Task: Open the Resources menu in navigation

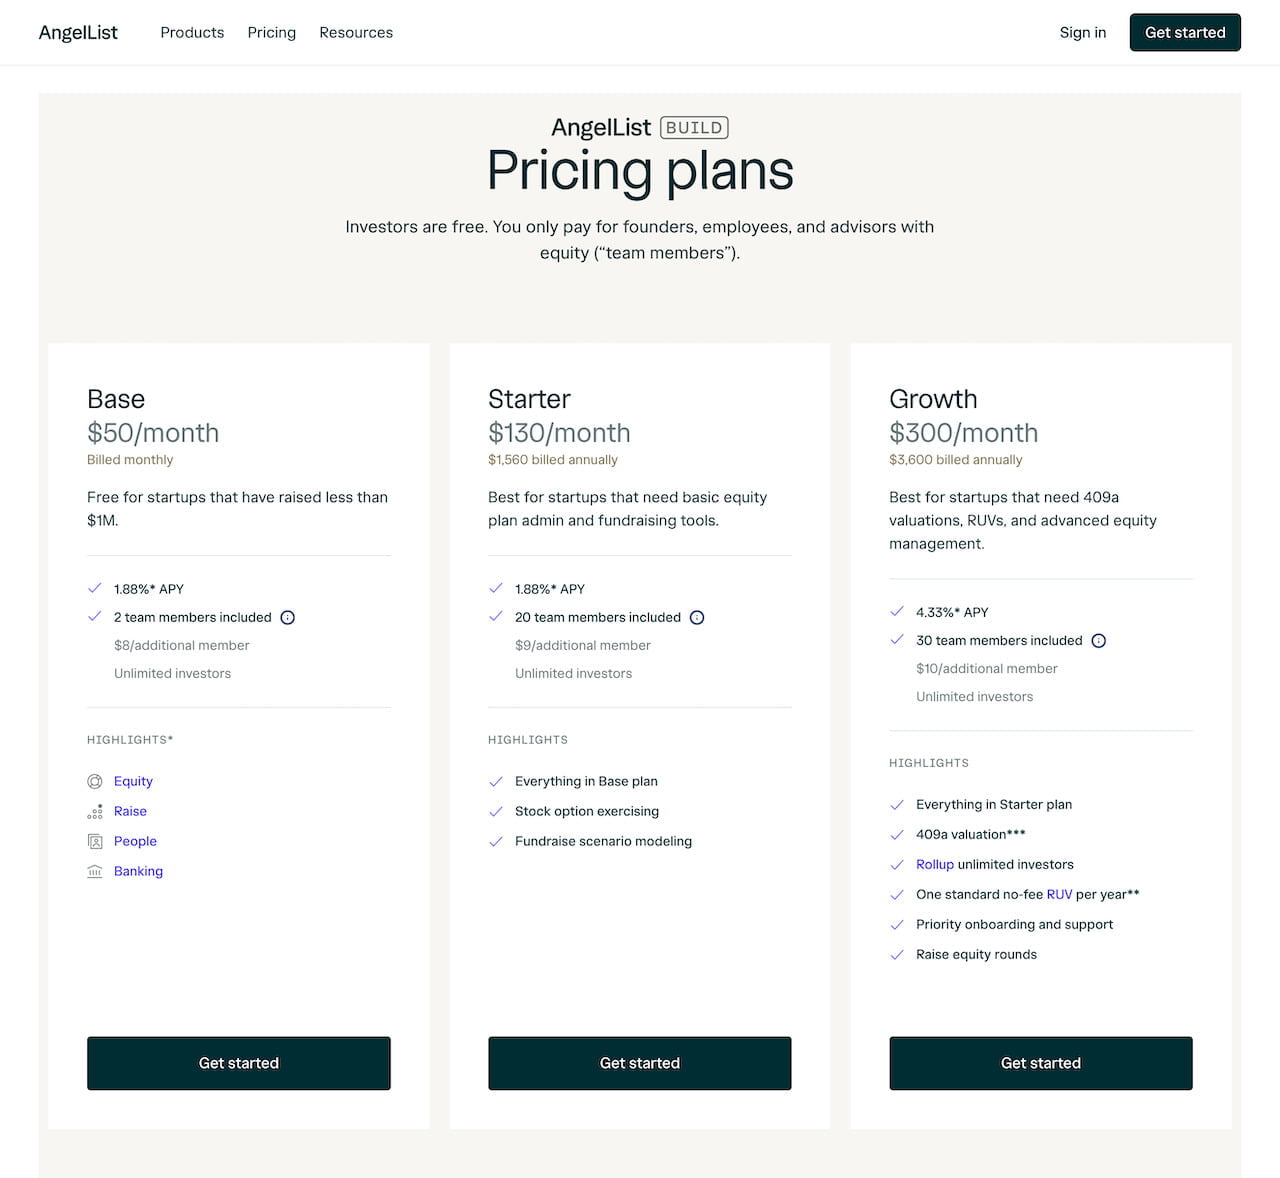Action: [x=356, y=33]
